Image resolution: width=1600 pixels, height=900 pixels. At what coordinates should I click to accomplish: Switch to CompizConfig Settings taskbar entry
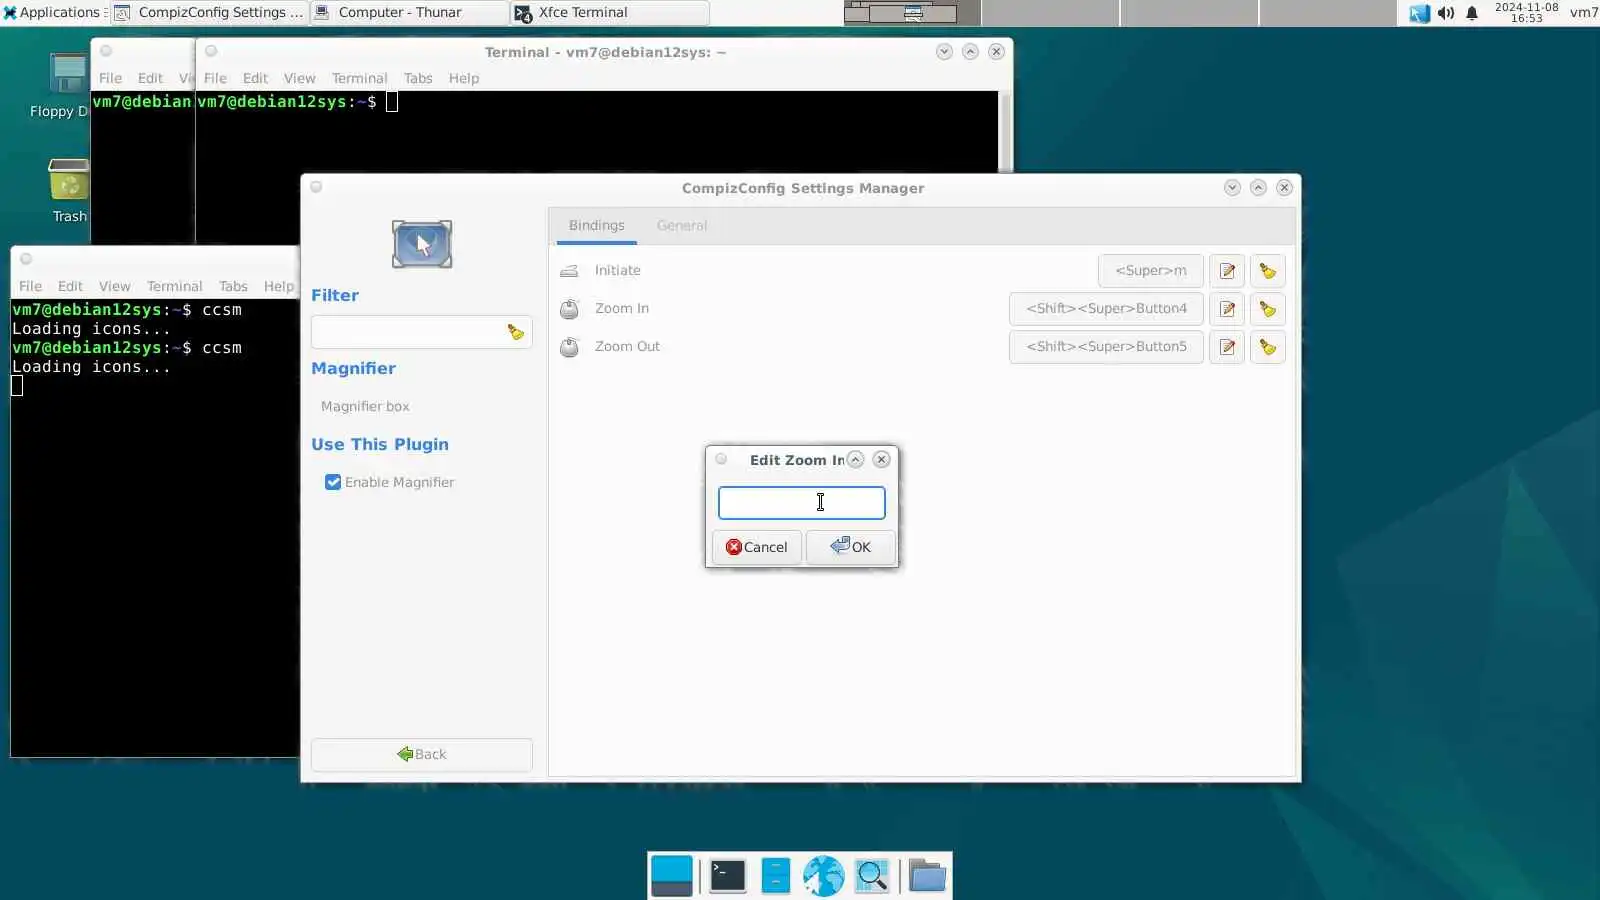point(209,13)
